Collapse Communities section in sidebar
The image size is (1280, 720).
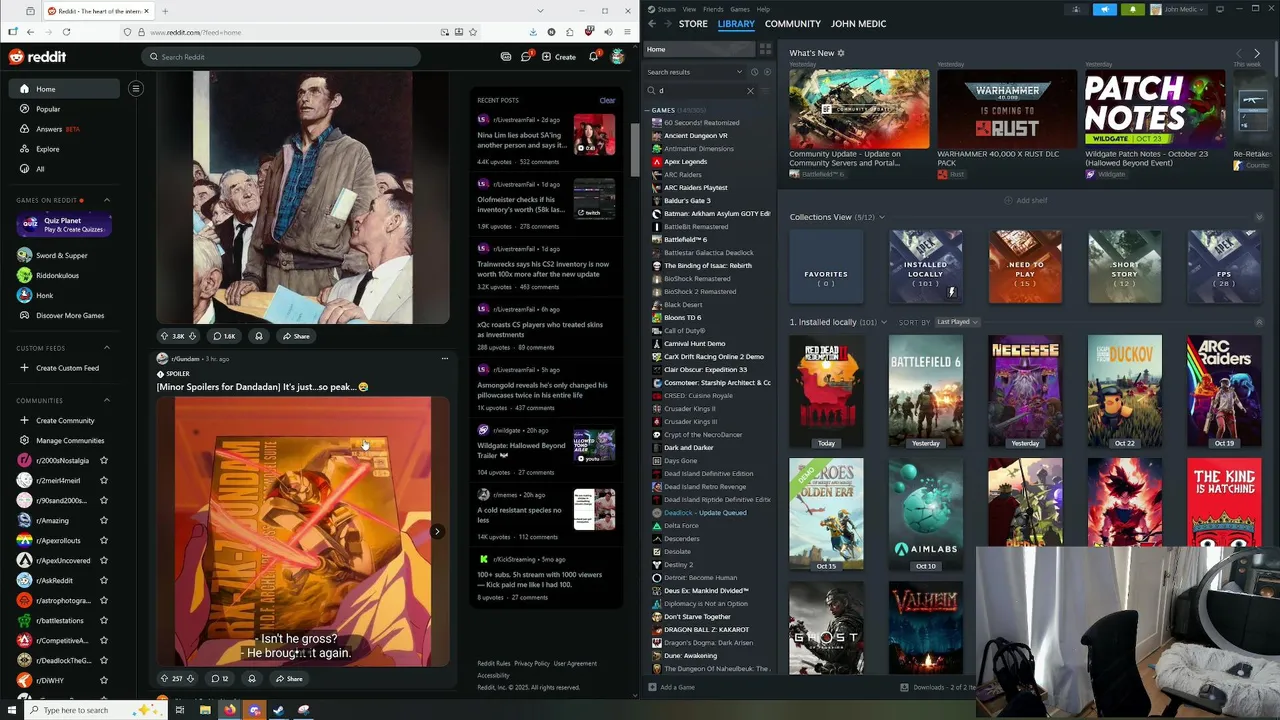[x=107, y=400]
